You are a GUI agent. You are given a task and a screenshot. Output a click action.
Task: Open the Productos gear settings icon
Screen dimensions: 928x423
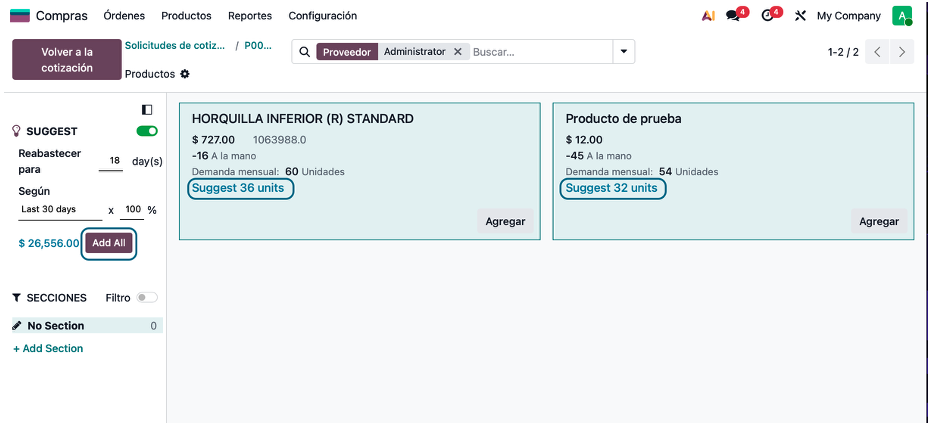point(185,74)
